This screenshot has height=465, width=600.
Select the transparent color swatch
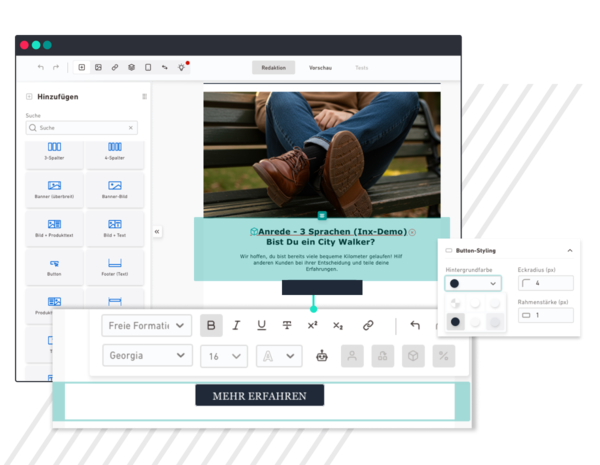455,303
